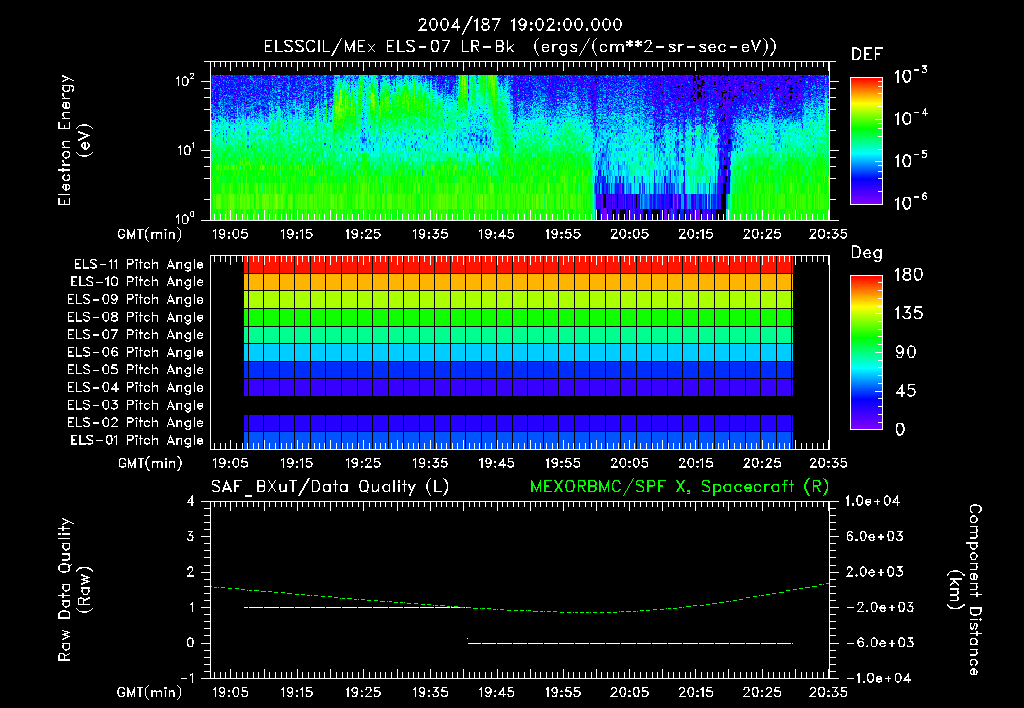Click the GMT(min) label under the spectrogram
Screen dimensions: 1024x708
150,234
